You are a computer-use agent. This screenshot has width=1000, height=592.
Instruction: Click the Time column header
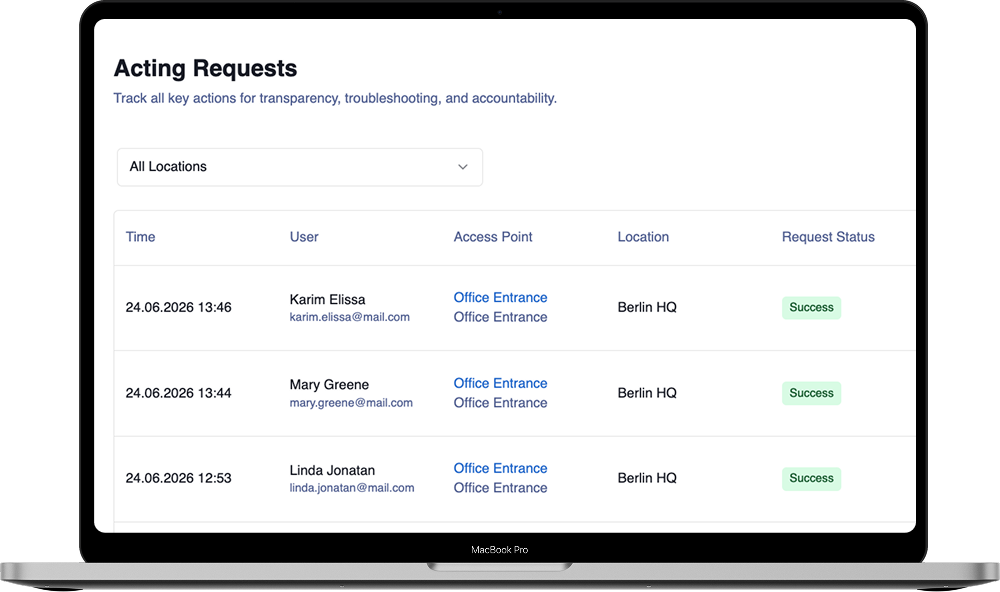point(140,237)
